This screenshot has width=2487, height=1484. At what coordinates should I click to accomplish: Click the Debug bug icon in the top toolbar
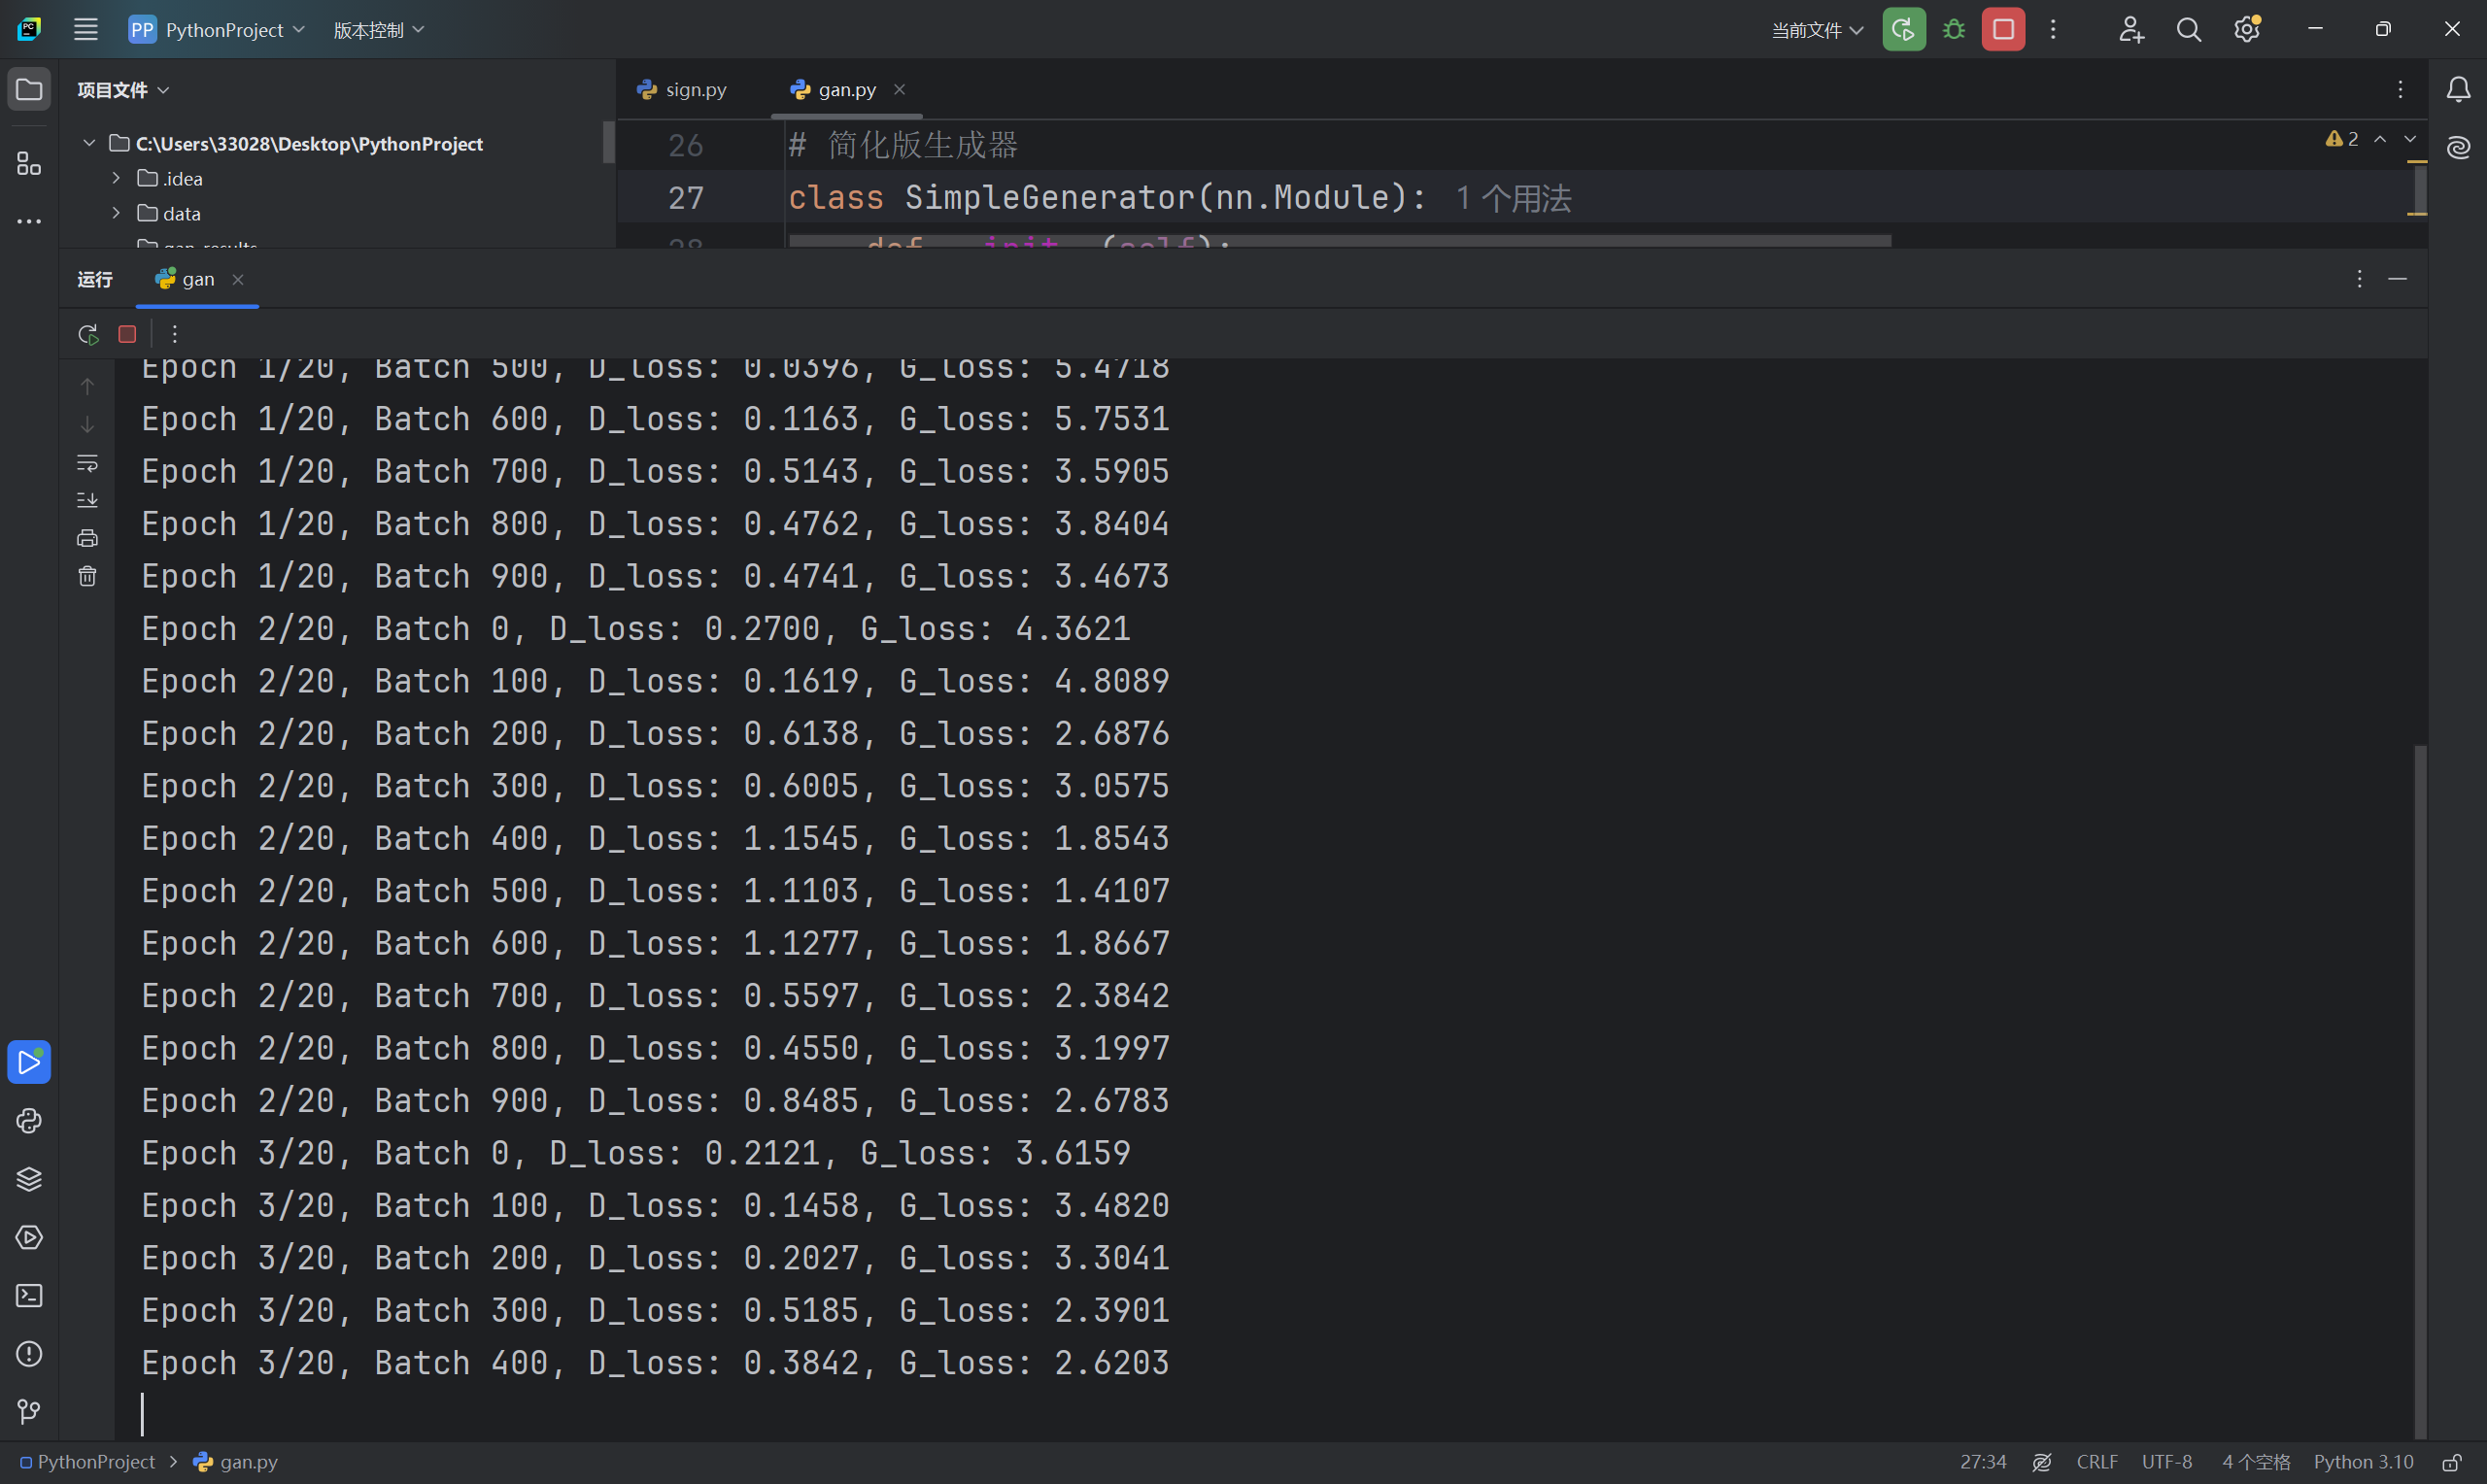[1953, 30]
